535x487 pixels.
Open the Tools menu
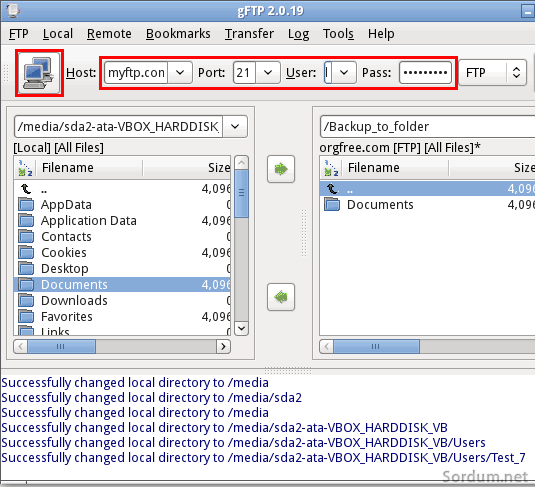(x=338, y=34)
